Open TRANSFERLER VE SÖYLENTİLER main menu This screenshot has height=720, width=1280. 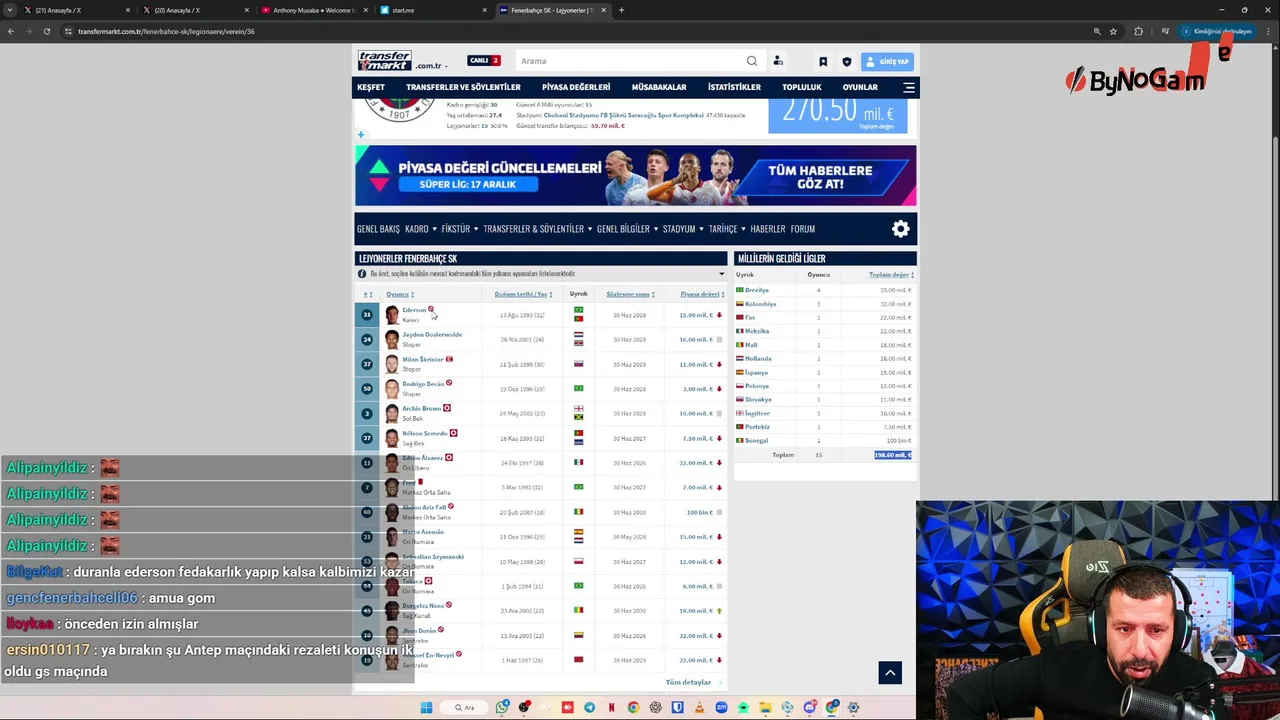(463, 87)
